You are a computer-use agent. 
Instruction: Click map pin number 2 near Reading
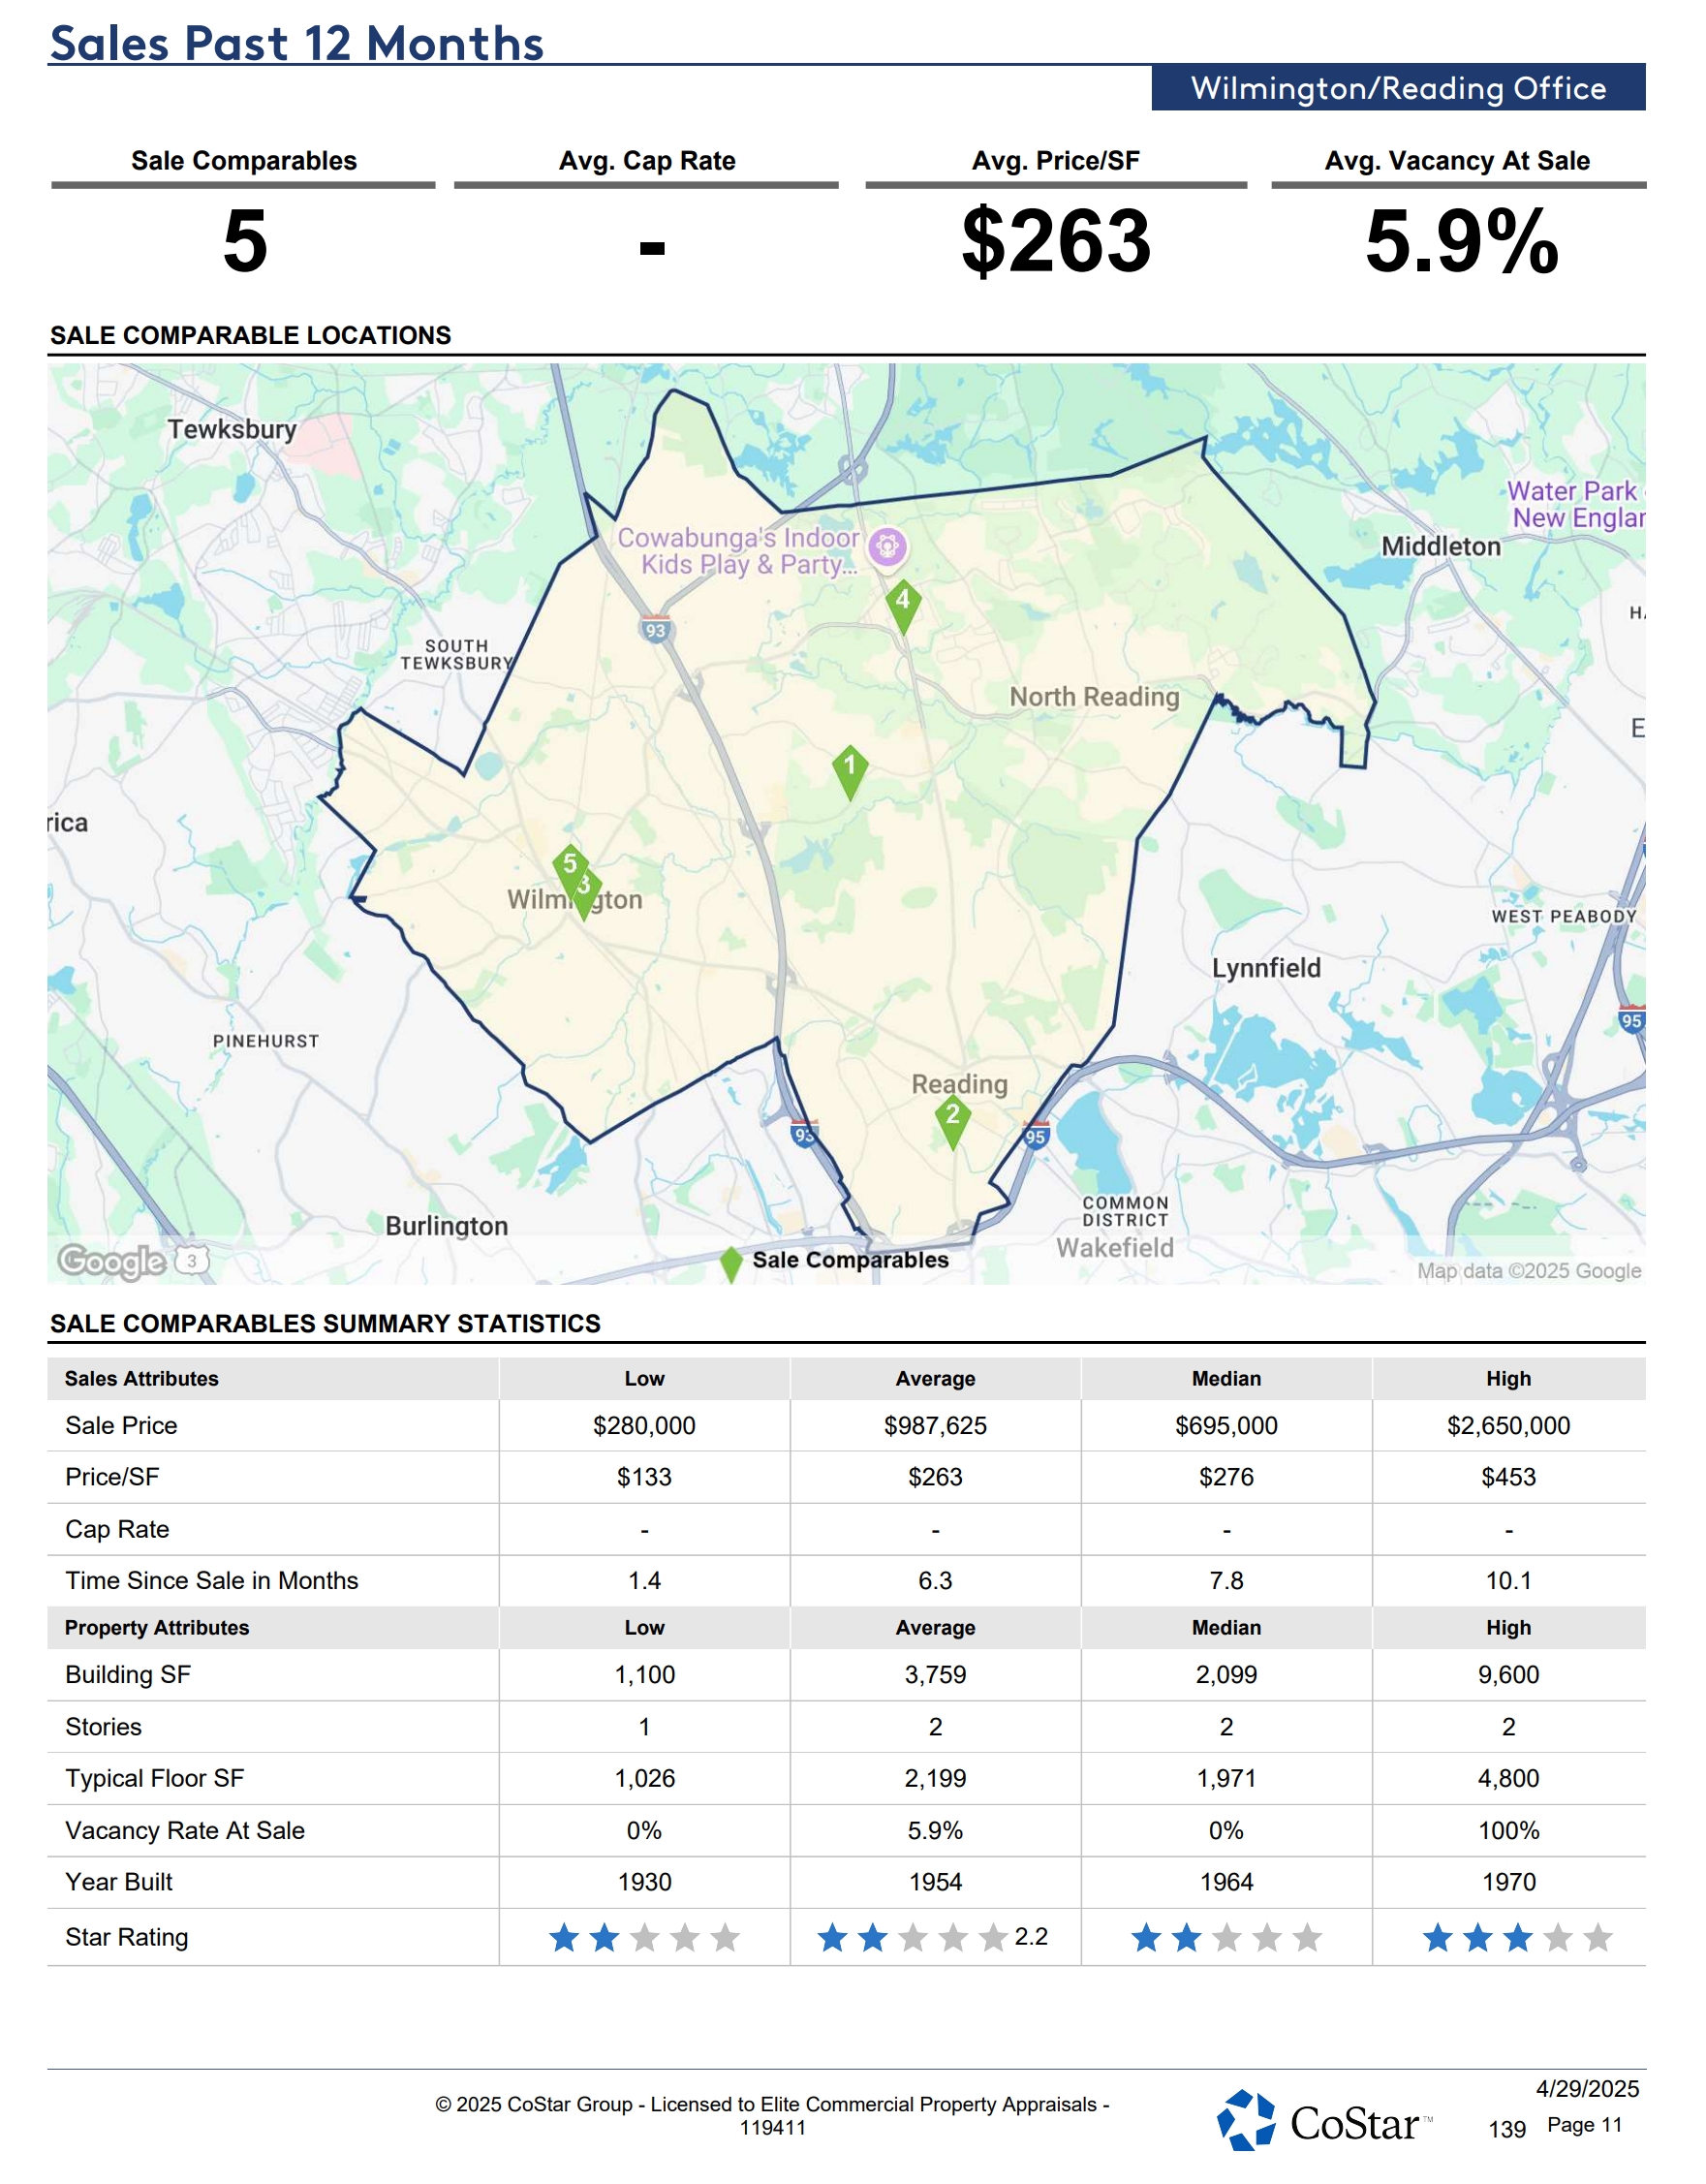[953, 1120]
